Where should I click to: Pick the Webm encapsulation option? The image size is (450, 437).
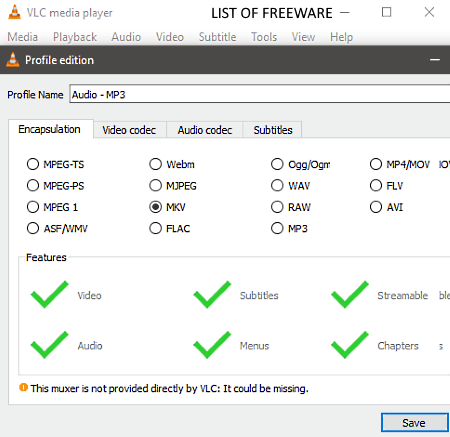pyautogui.click(x=155, y=164)
